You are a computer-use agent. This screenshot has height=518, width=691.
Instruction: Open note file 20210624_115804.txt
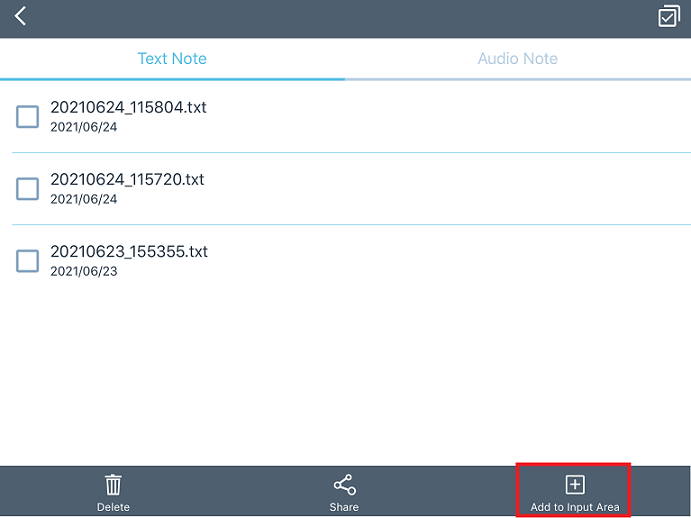(x=128, y=107)
